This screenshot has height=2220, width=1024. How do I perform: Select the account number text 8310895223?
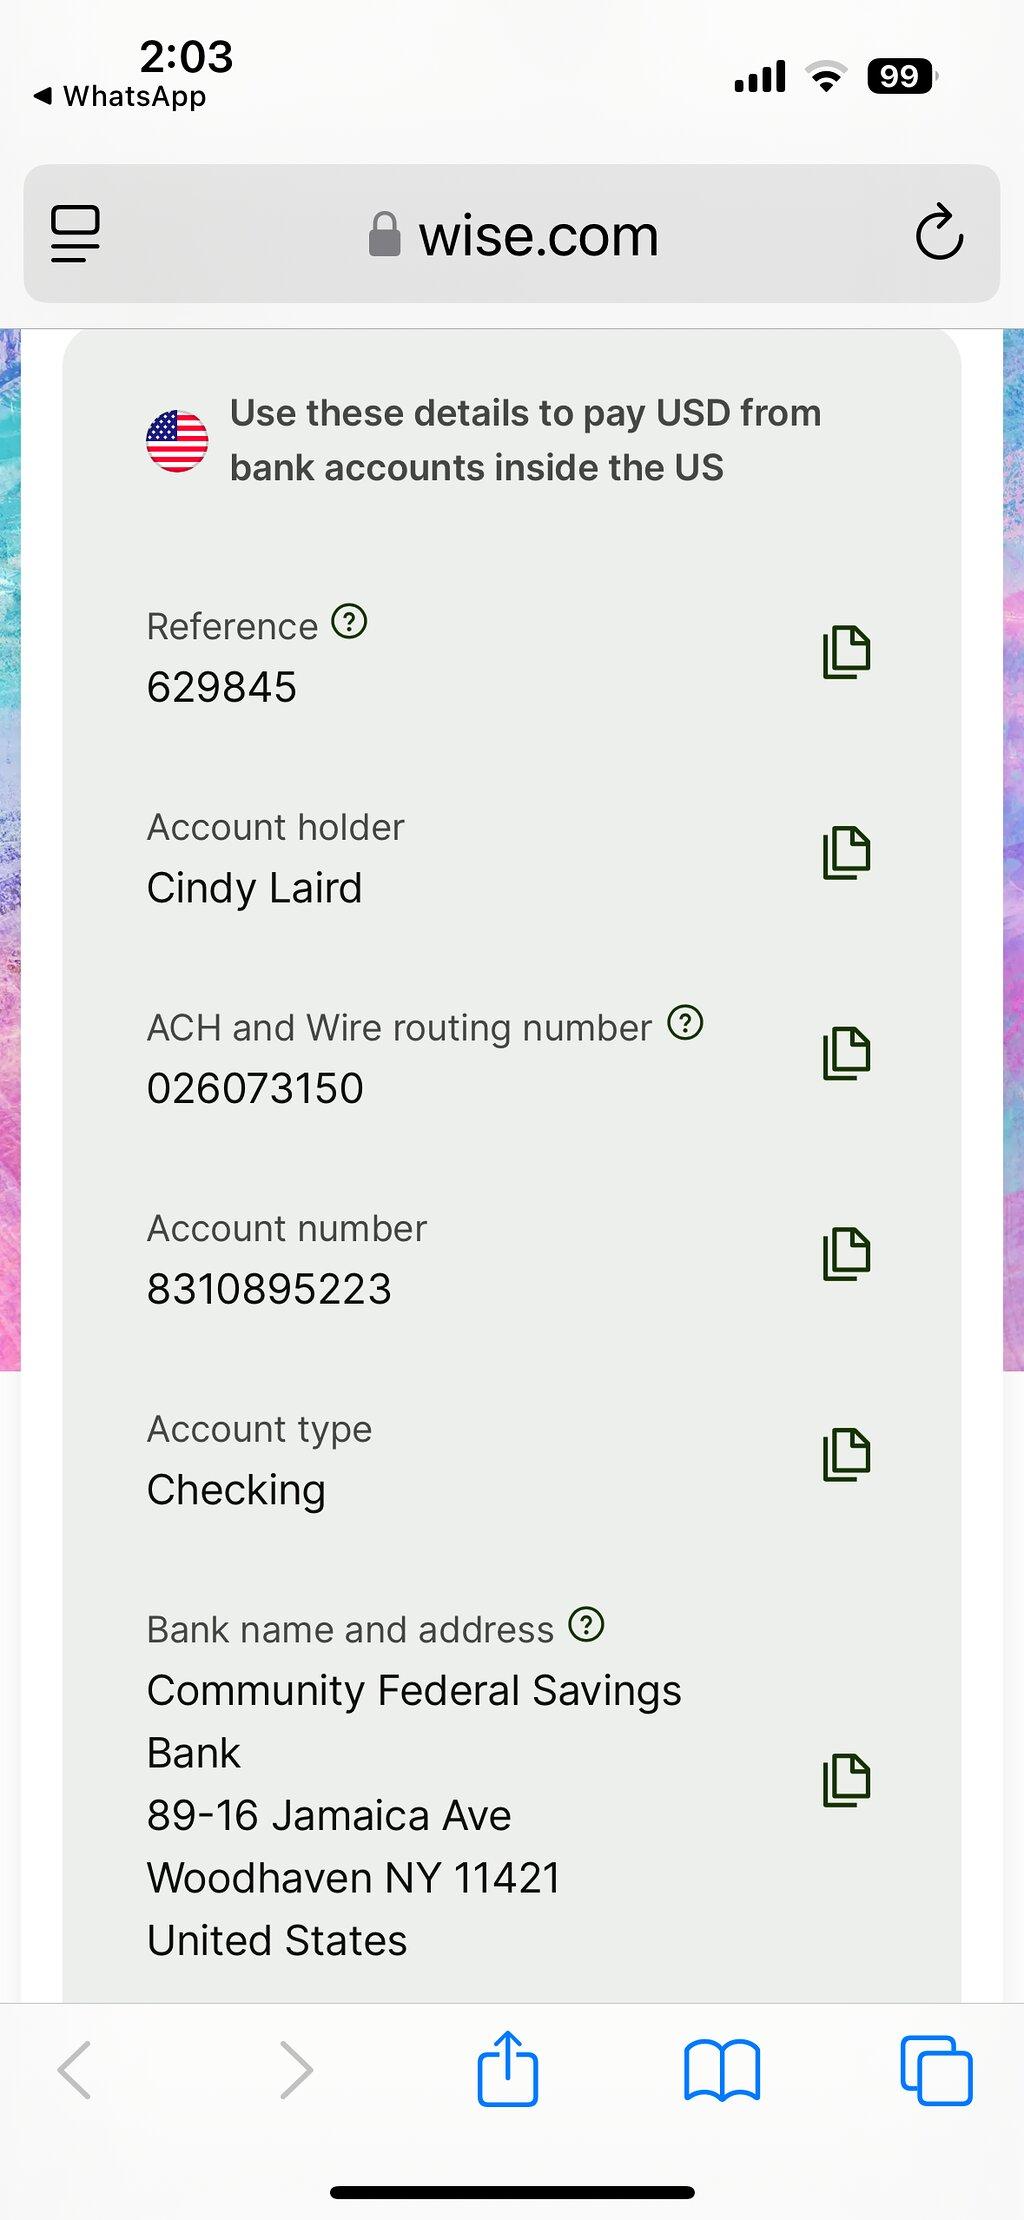tap(269, 1289)
